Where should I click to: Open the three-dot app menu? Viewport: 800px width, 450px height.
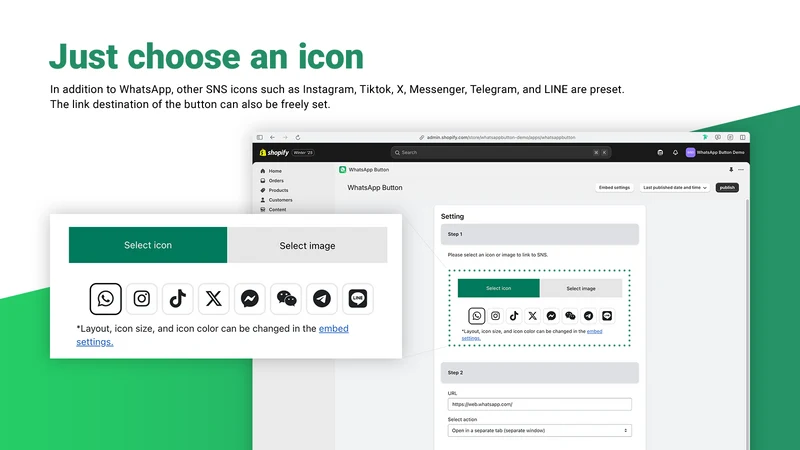coord(741,169)
